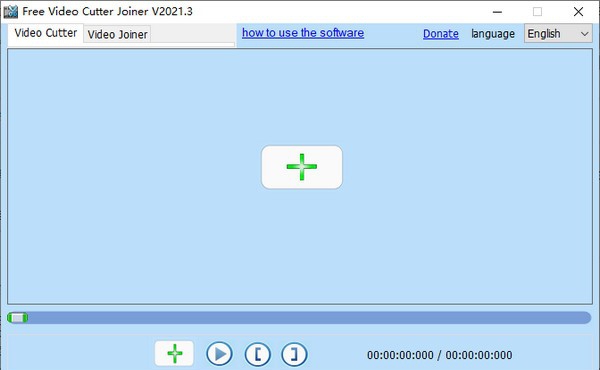Click the blue timeline progress bar

tap(299, 318)
